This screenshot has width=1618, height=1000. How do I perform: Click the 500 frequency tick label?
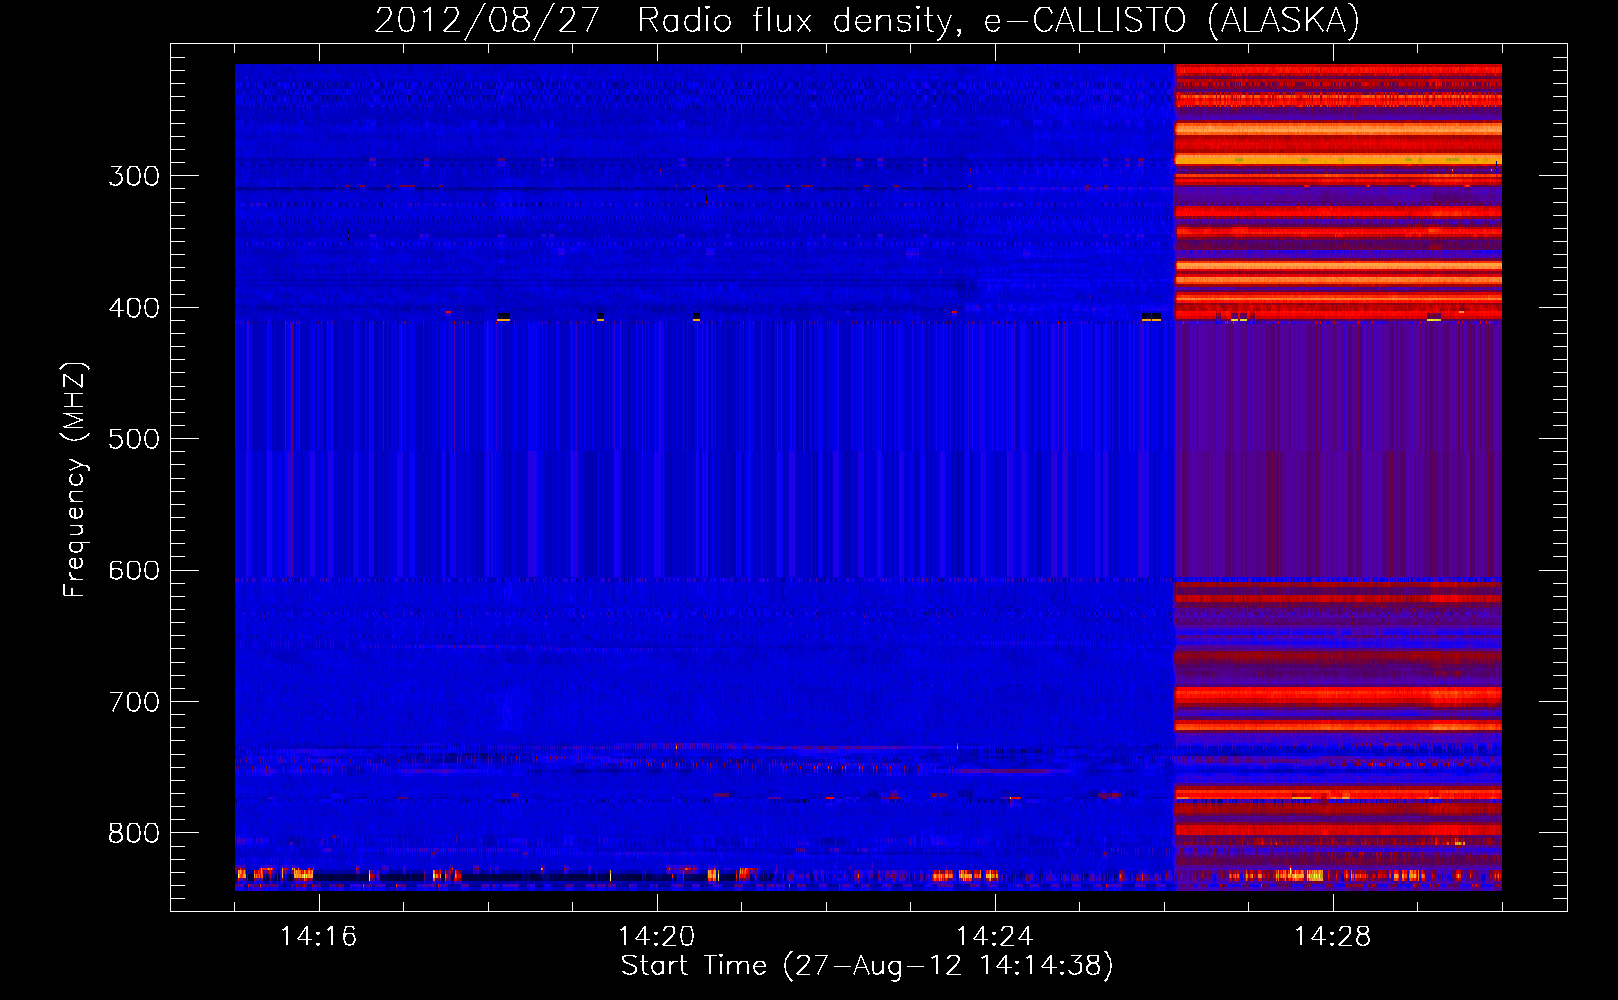pos(134,439)
